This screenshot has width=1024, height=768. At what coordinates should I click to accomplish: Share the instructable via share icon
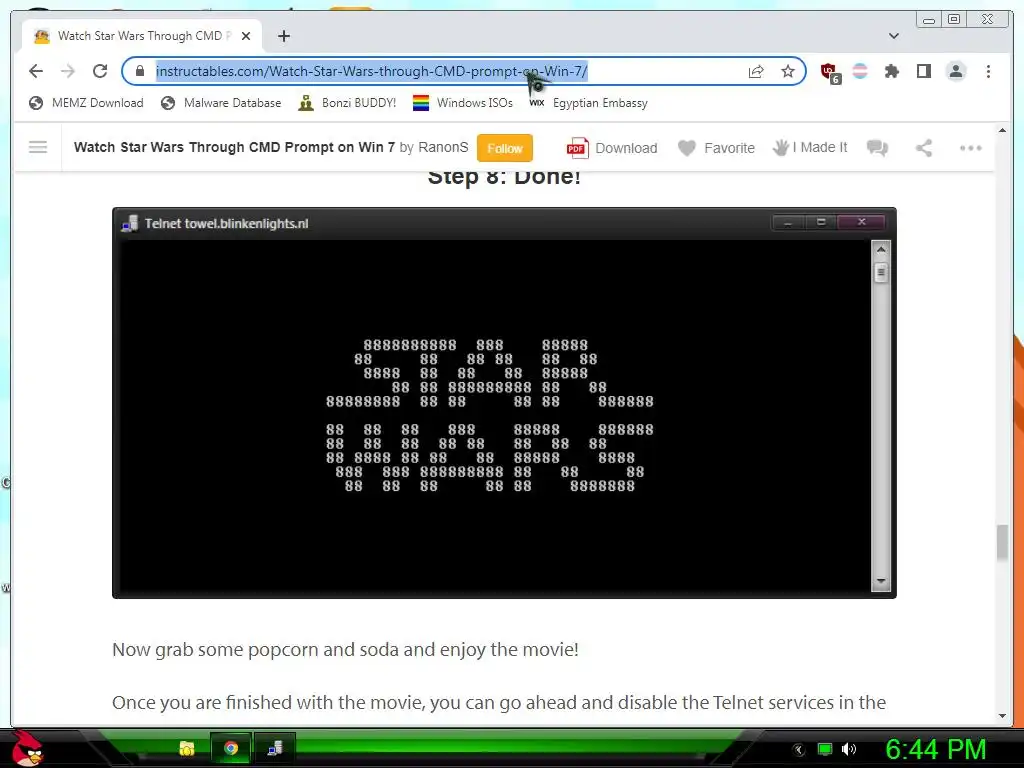point(923,148)
